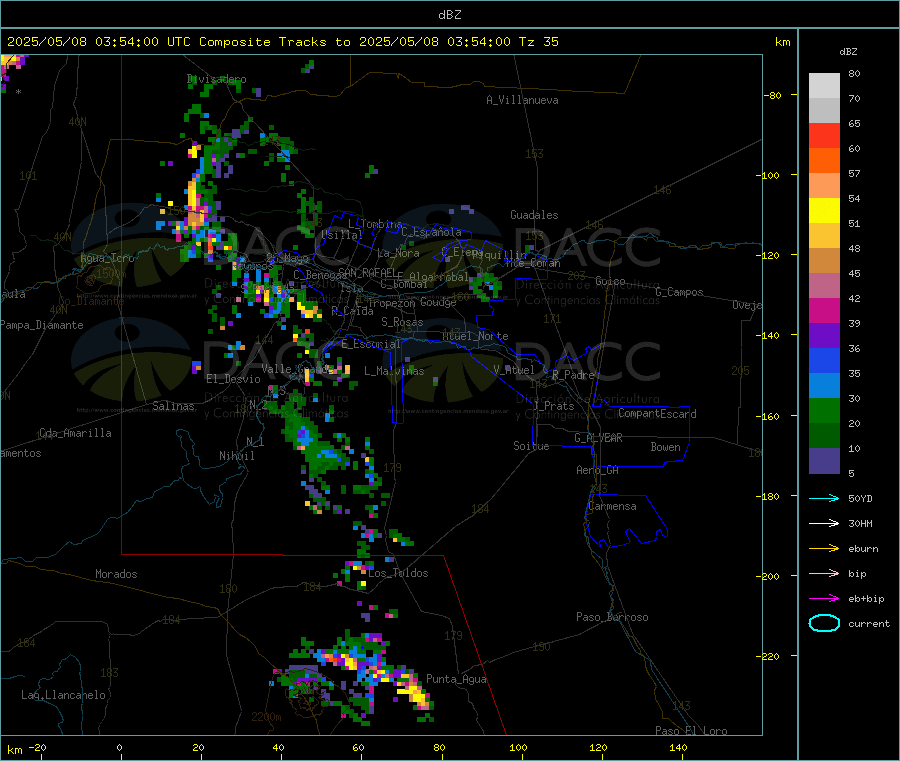Click the Soitue map label
900x761 pixels.
[531, 446]
